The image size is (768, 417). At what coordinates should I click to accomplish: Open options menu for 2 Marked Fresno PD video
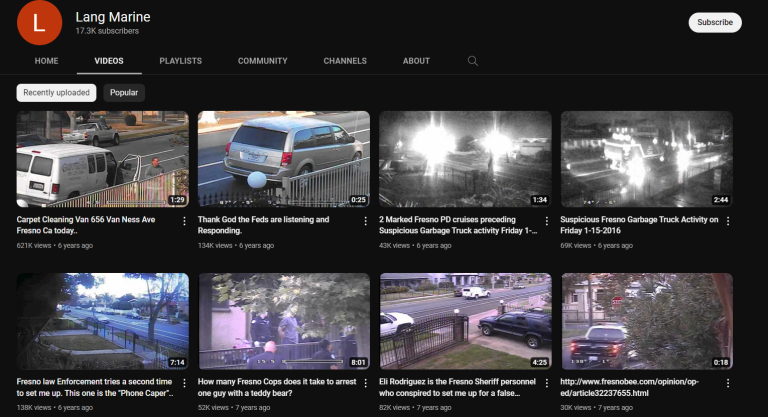click(547, 221)
